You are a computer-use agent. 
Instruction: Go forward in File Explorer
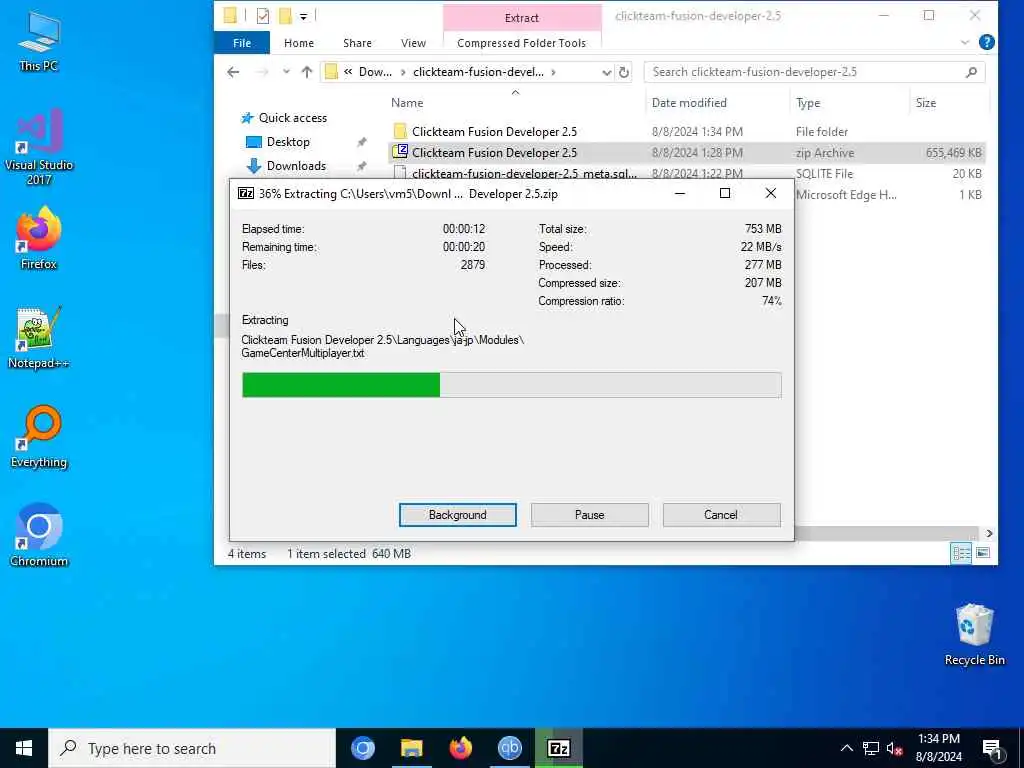tap(262, 72)
